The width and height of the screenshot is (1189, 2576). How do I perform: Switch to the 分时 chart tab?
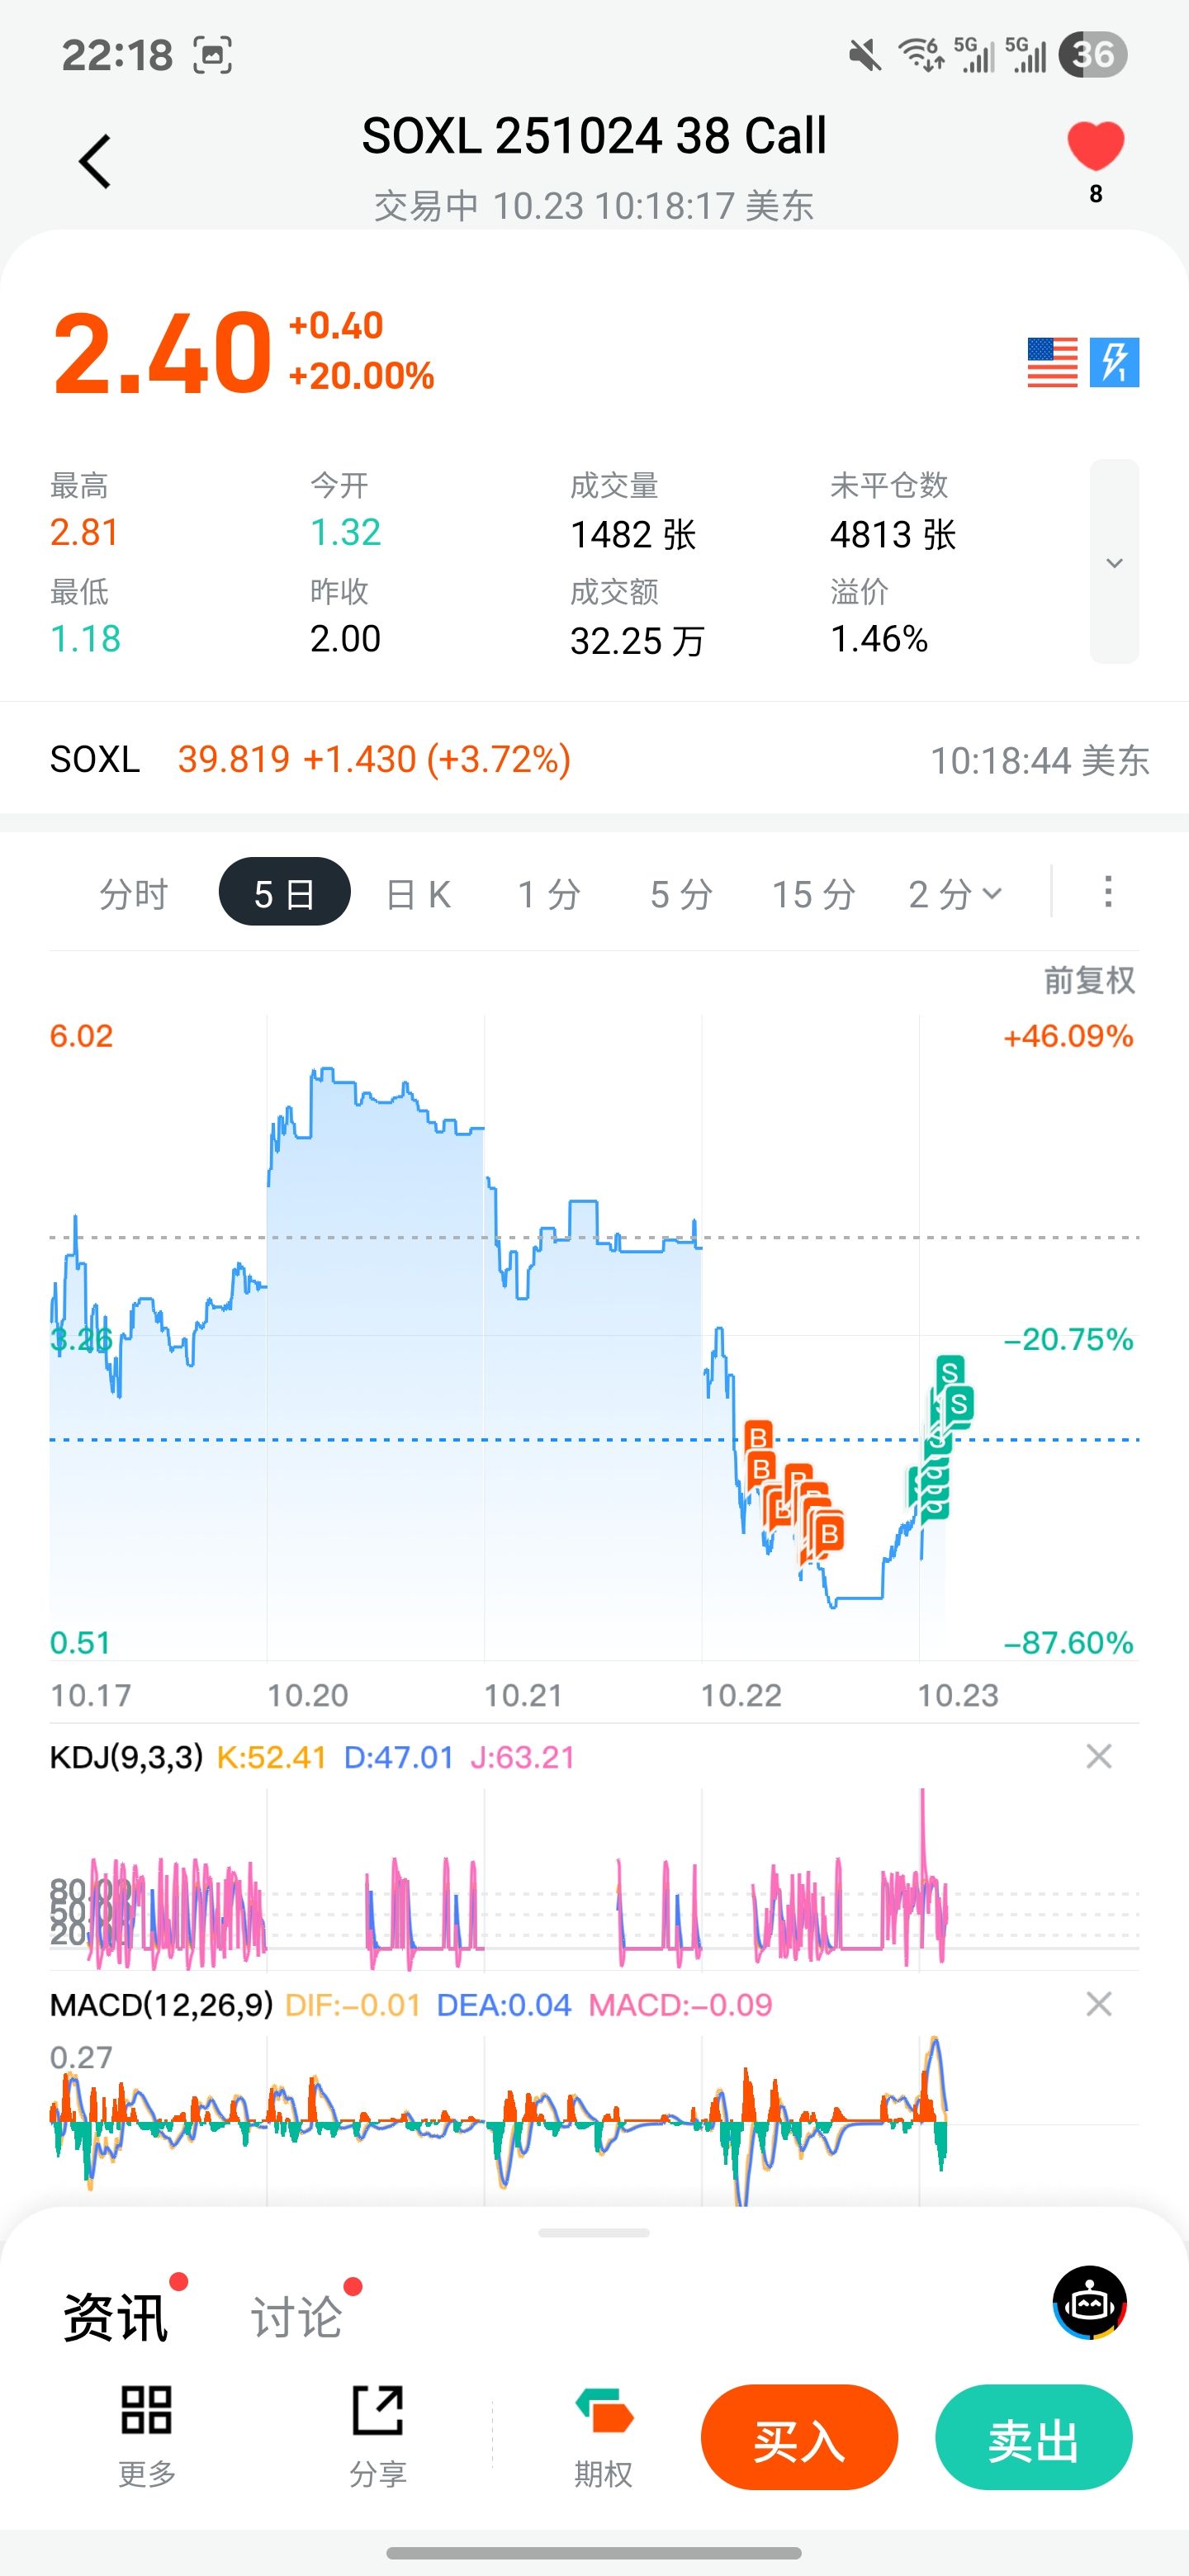(133, 893)
